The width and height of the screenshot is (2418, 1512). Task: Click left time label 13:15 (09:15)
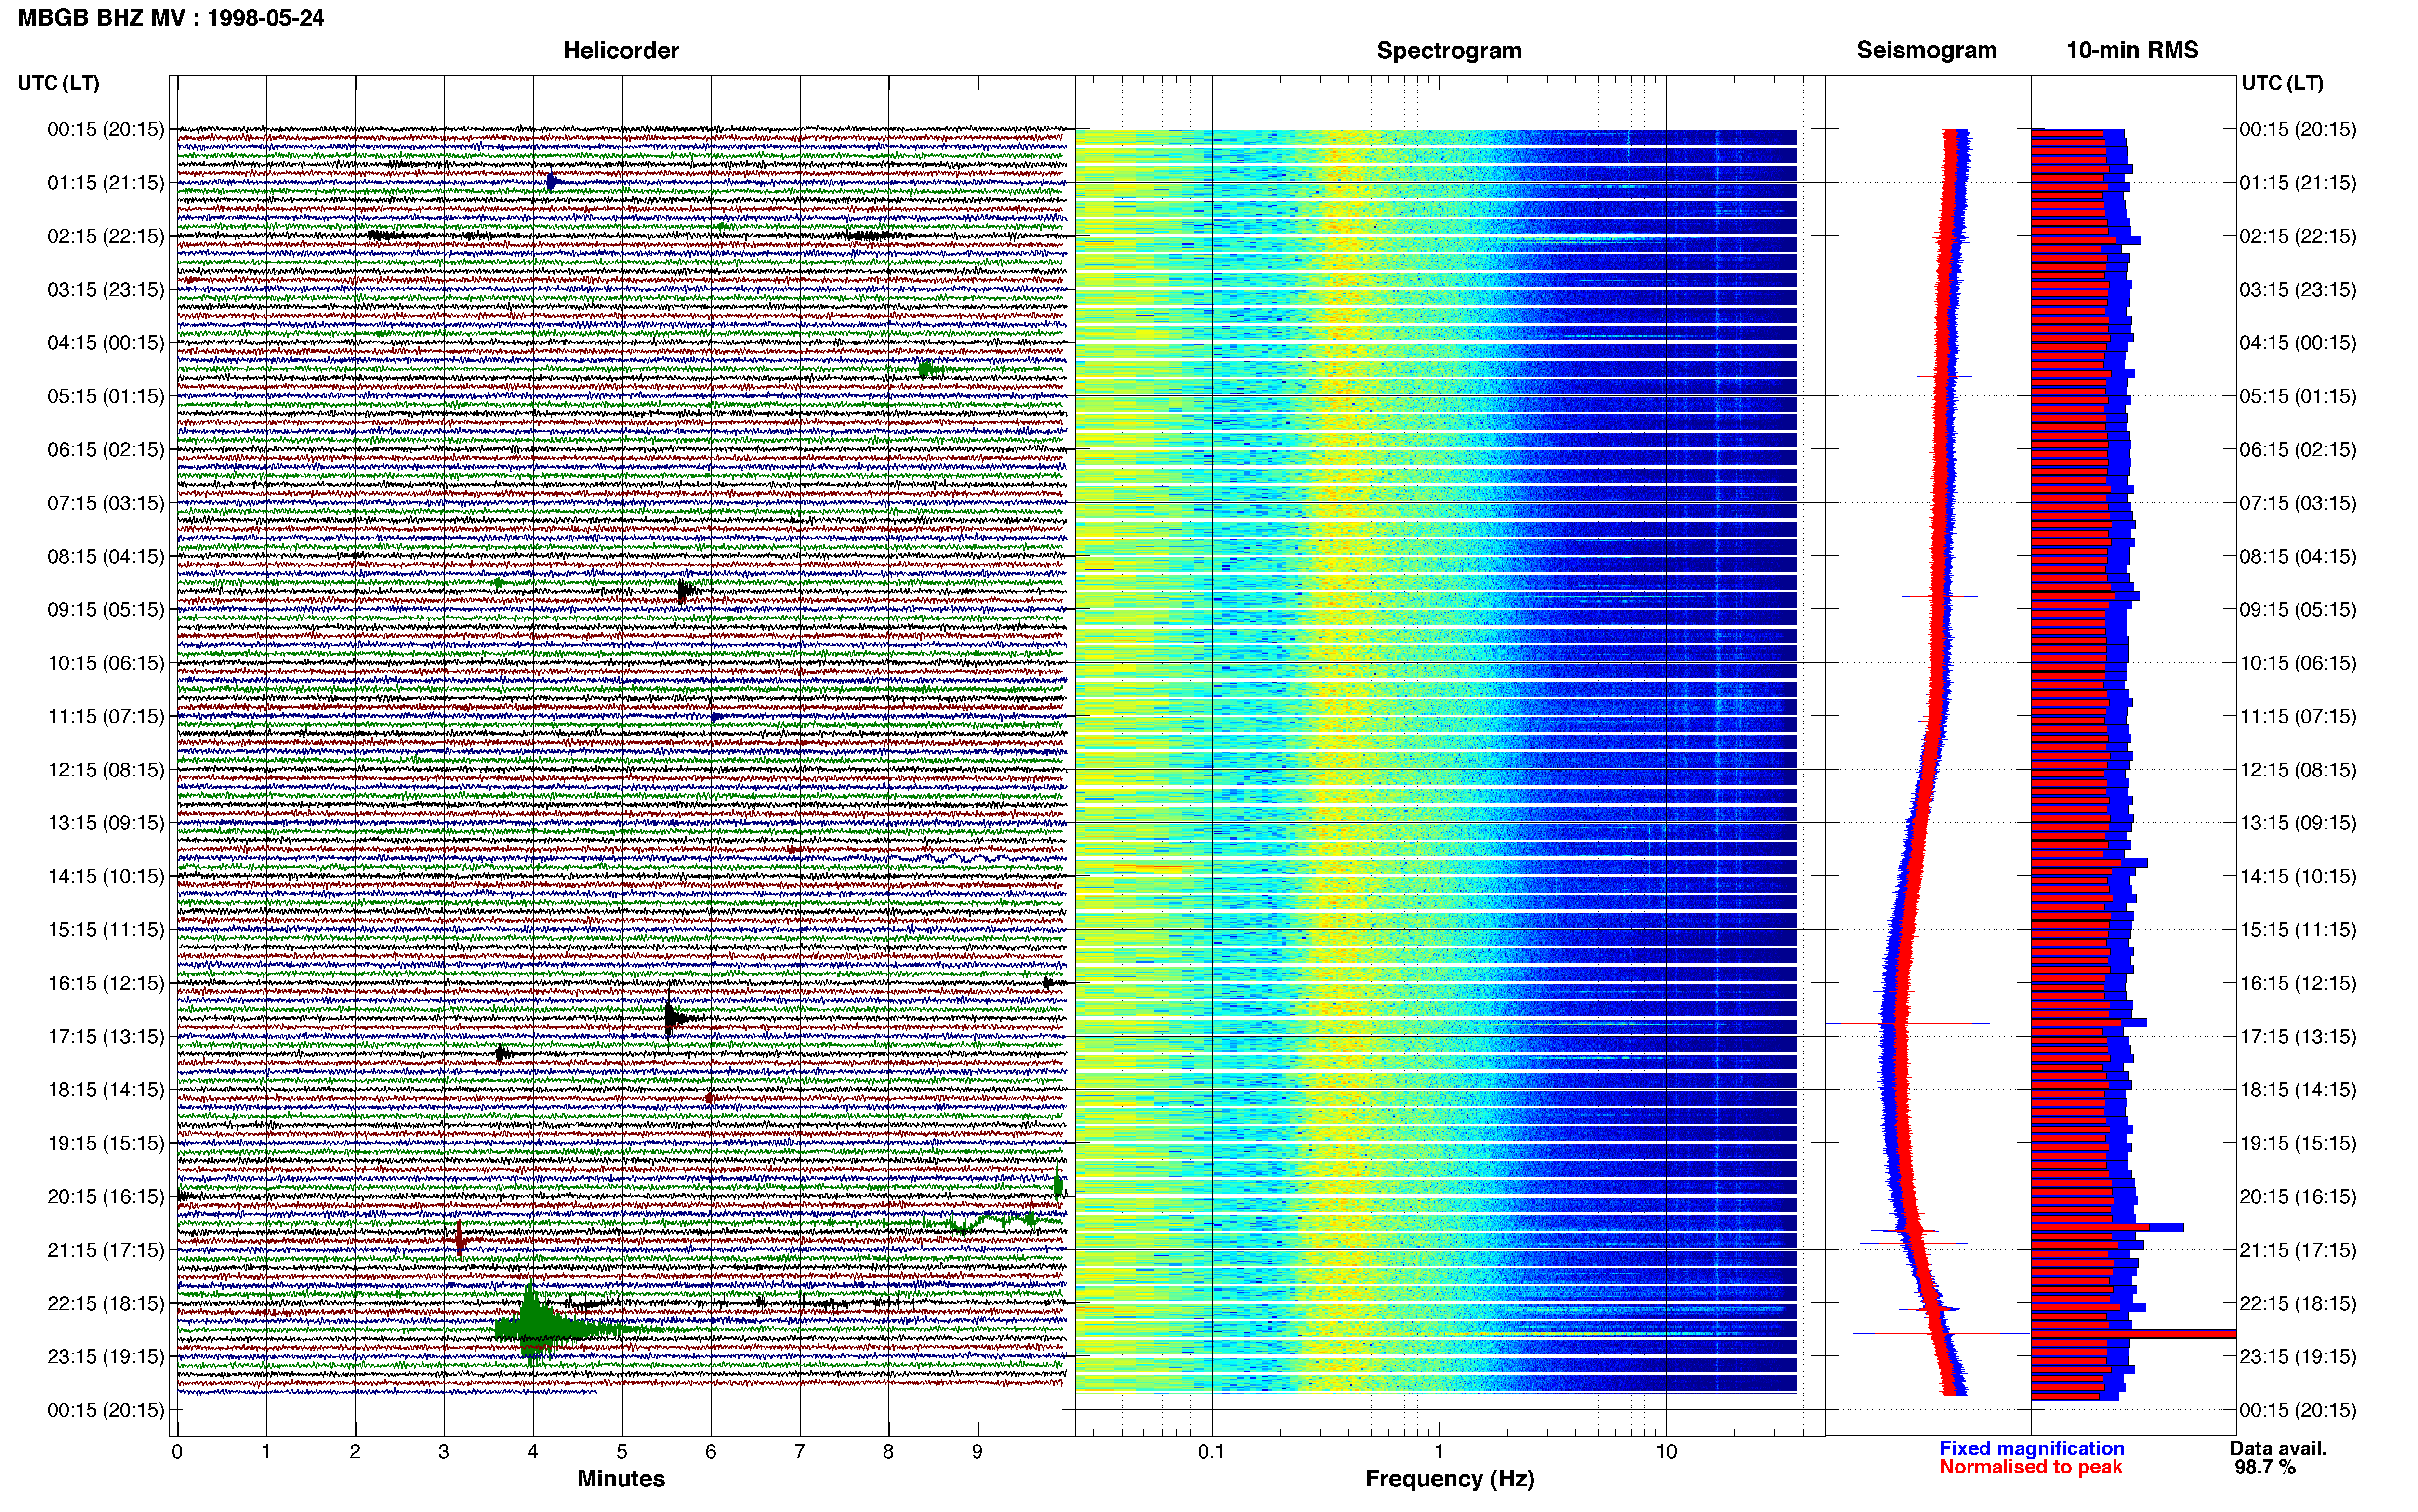pos(106,822)
